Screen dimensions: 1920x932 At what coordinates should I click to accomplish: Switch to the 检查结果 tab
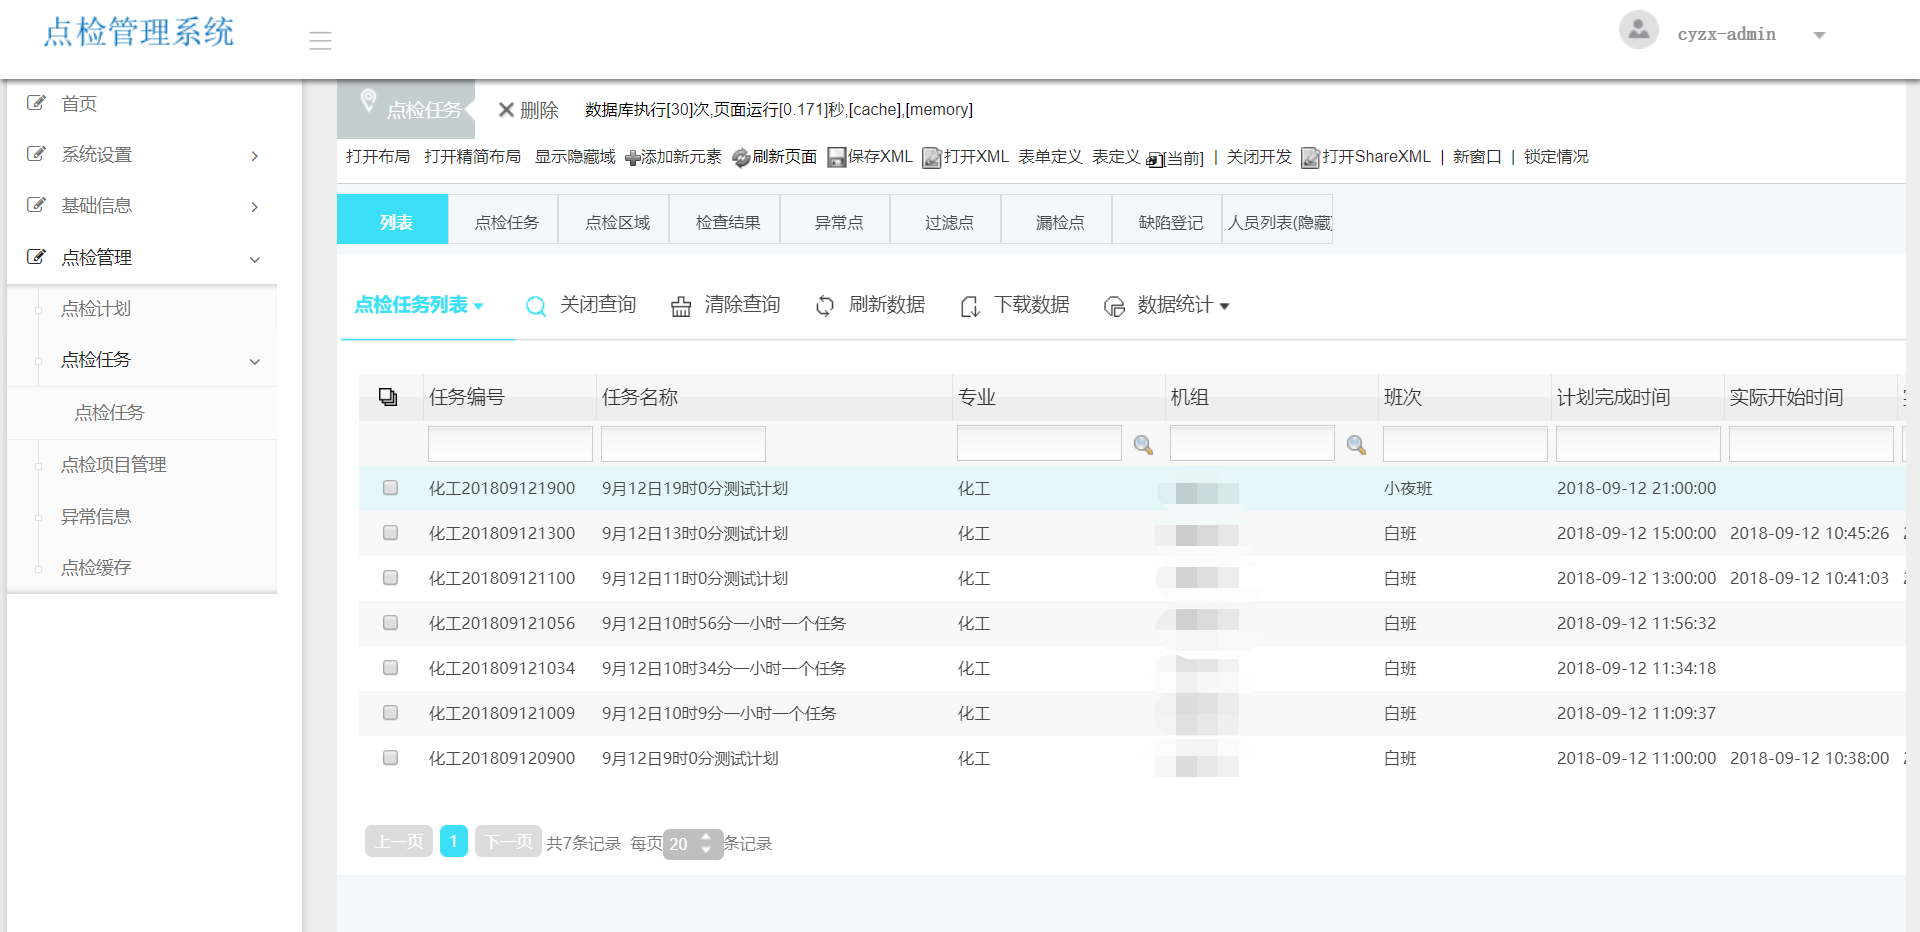click(727, 222)
